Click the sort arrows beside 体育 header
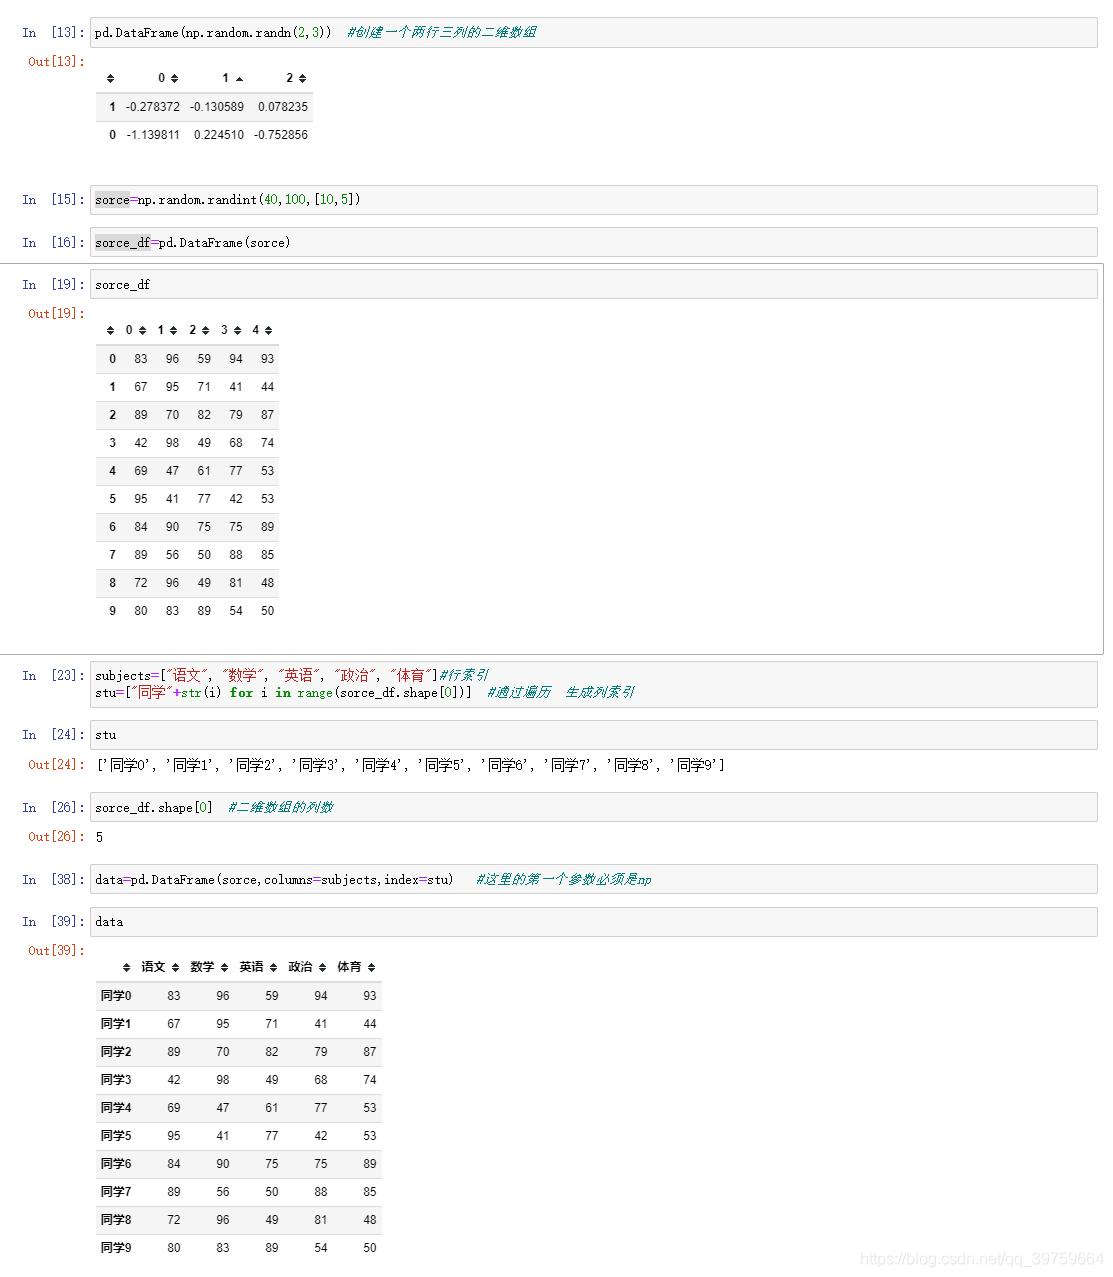1113x1277 pixels. 371,967
